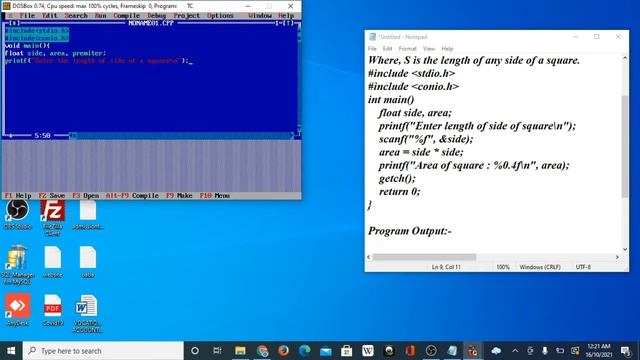Open OBS Studio desktop shortcut
The width and height of the screenshot is (640, 360).
(x=17, y=214)
